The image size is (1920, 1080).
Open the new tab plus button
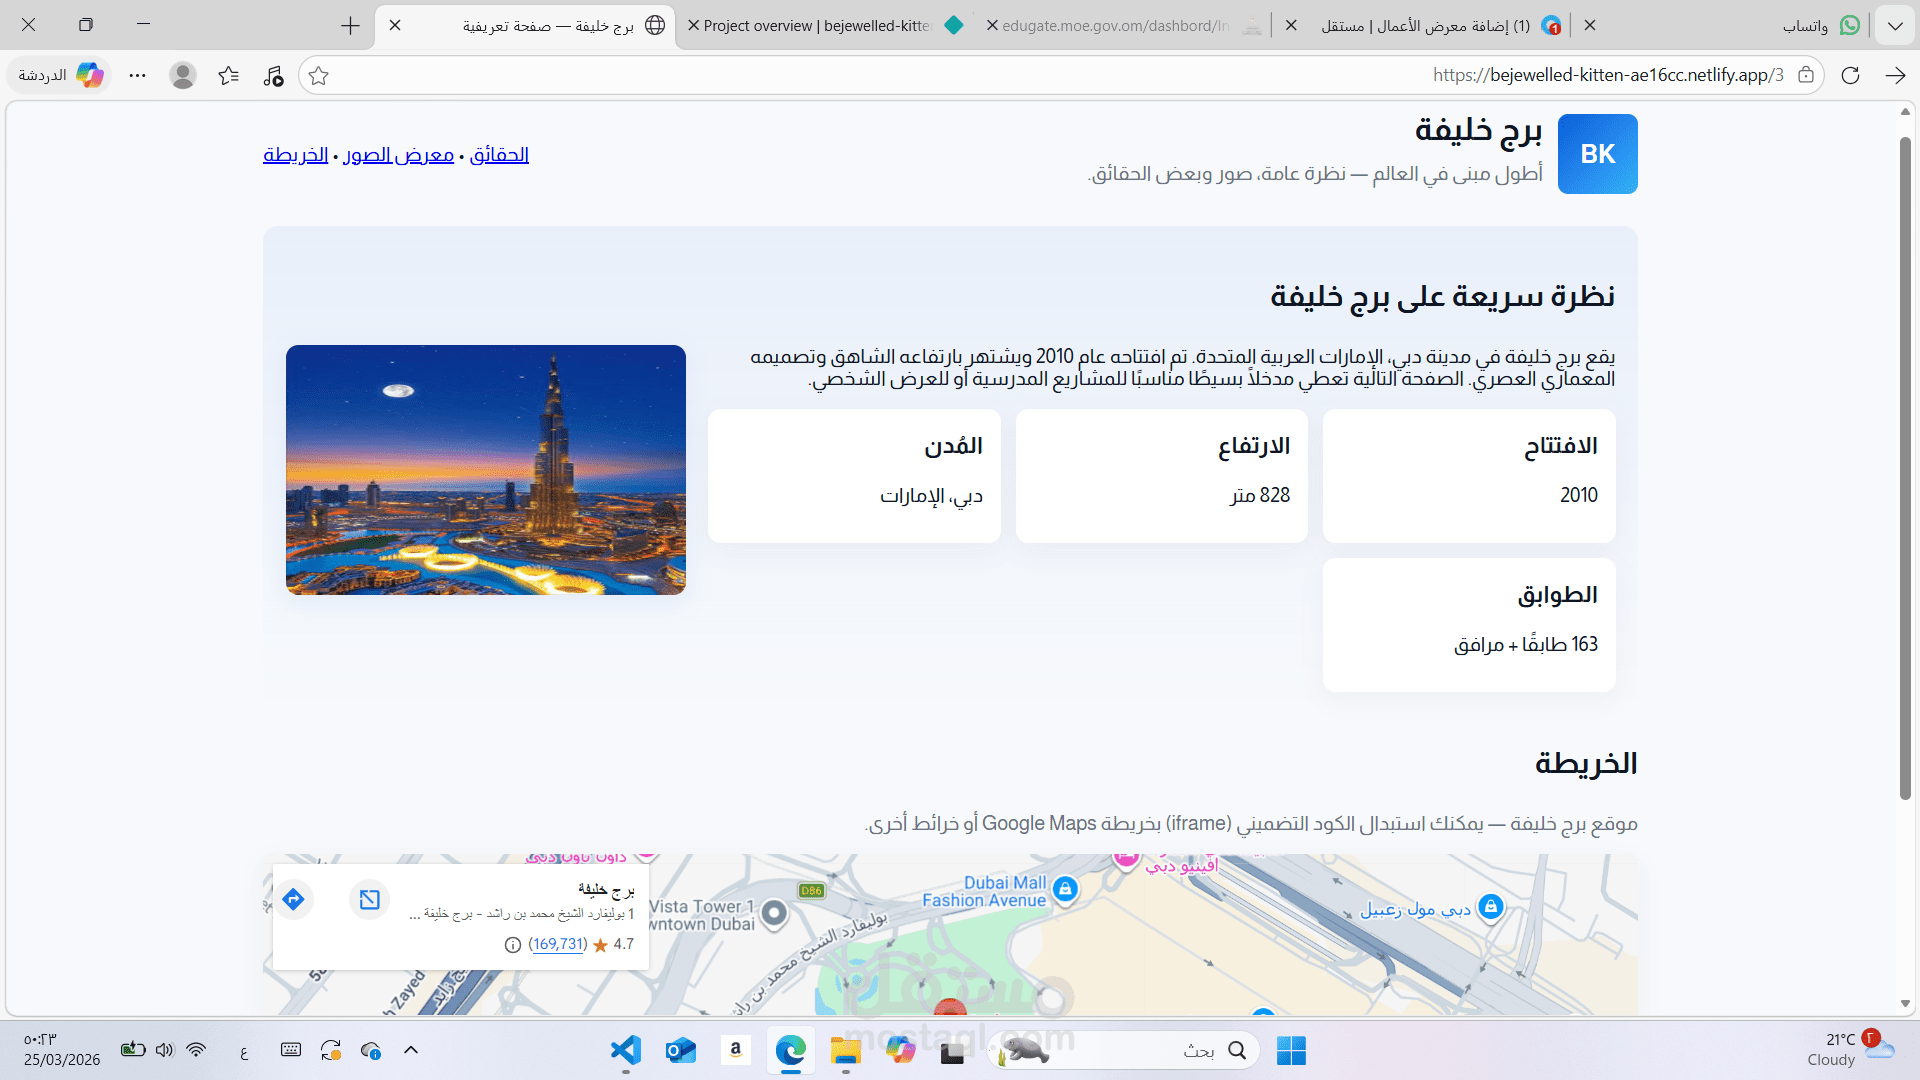click(x=350, y=26)
